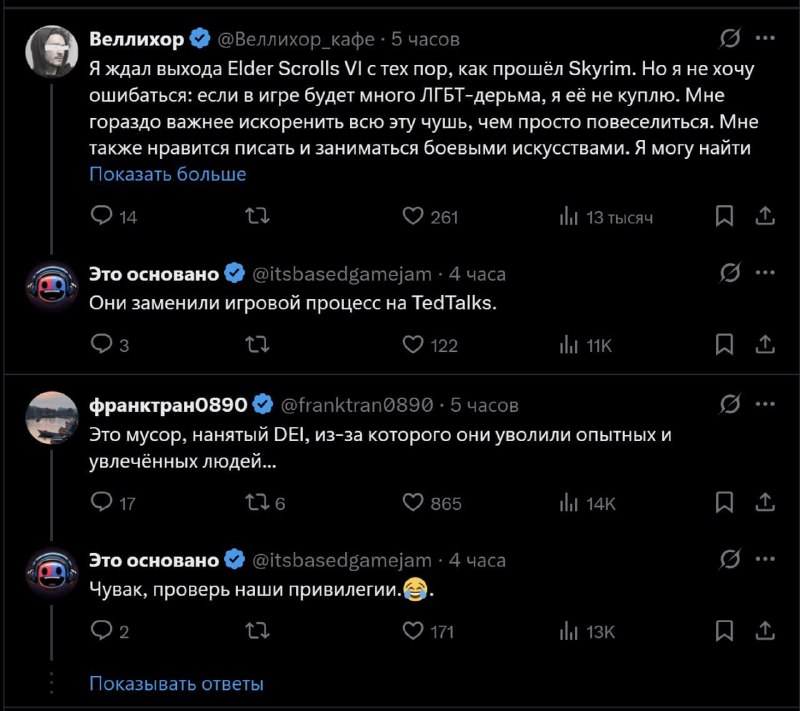
Task: Open more options menu on Веллихор's tweet
Action: tap(765, 38)
